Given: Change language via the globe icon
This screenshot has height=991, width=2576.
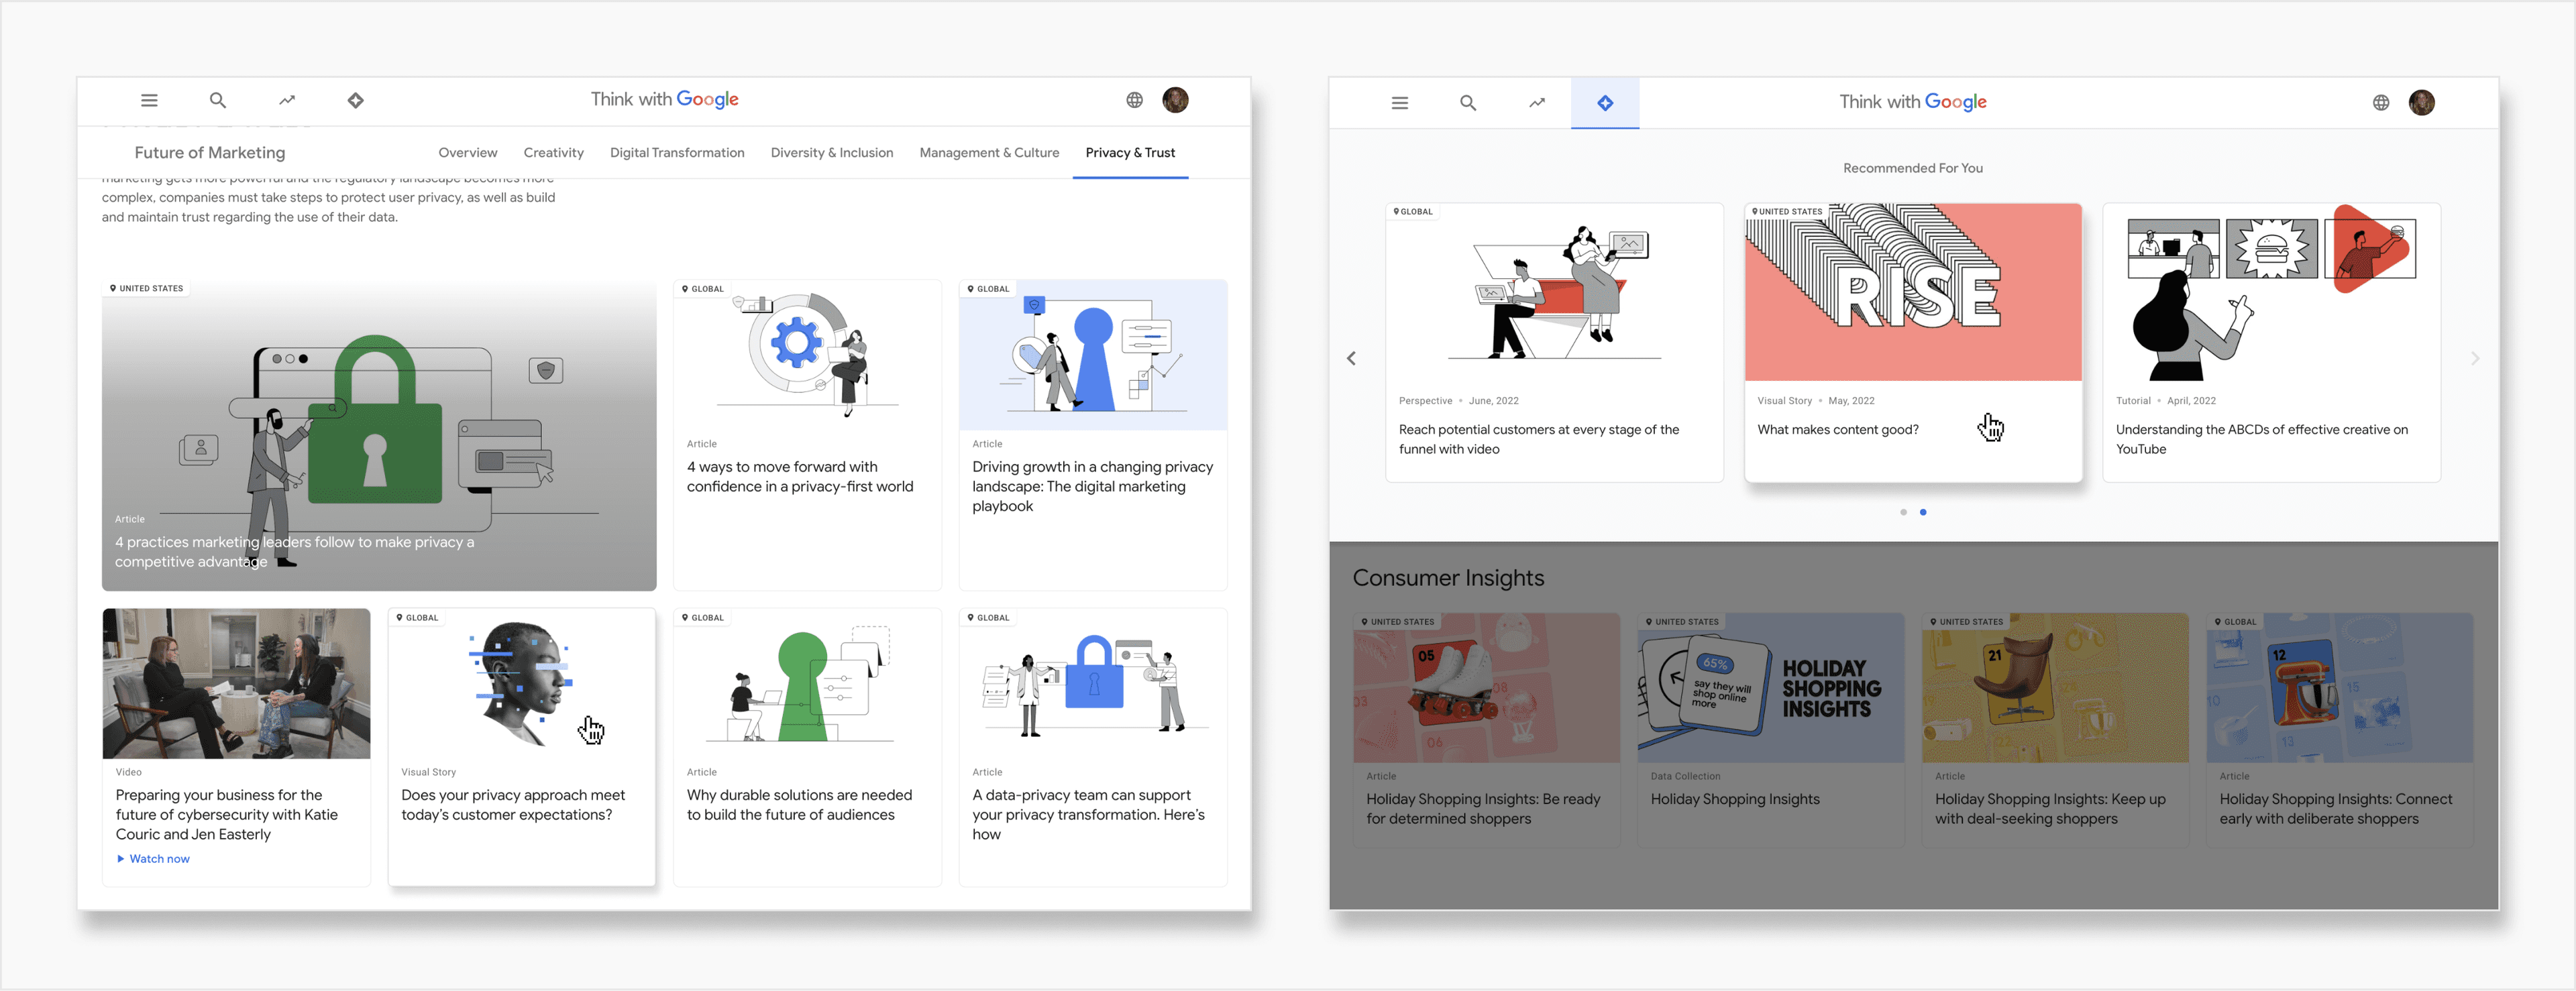Looking at the screenshot, I should coord(1134,100).
